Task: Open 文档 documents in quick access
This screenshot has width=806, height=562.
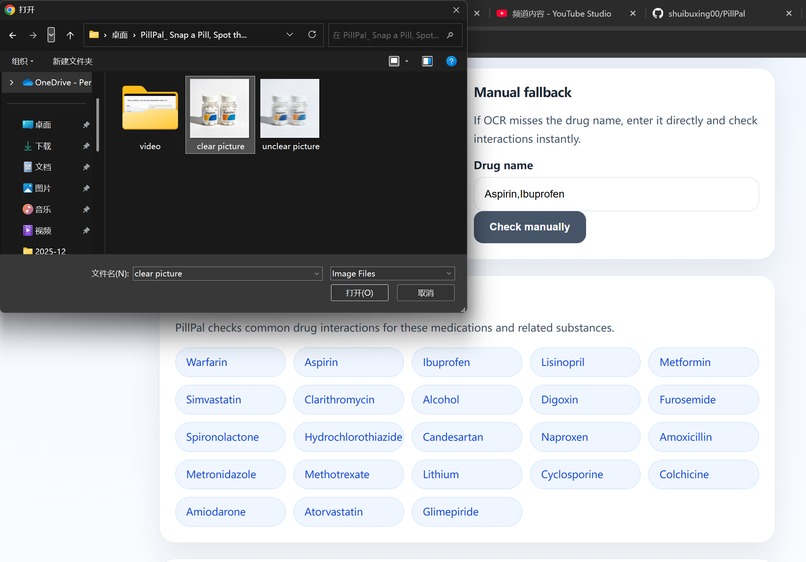Action: click(x=37, y=167)
